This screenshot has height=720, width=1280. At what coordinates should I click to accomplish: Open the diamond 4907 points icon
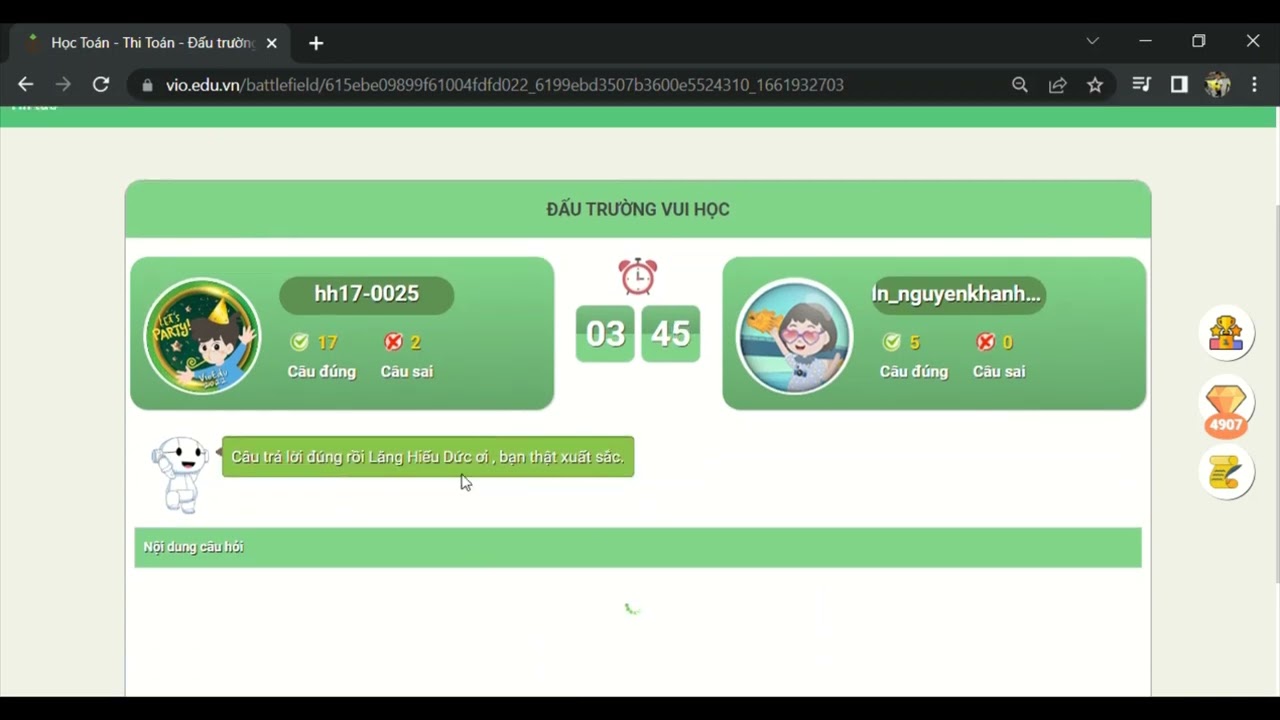tap(1226, 406)
